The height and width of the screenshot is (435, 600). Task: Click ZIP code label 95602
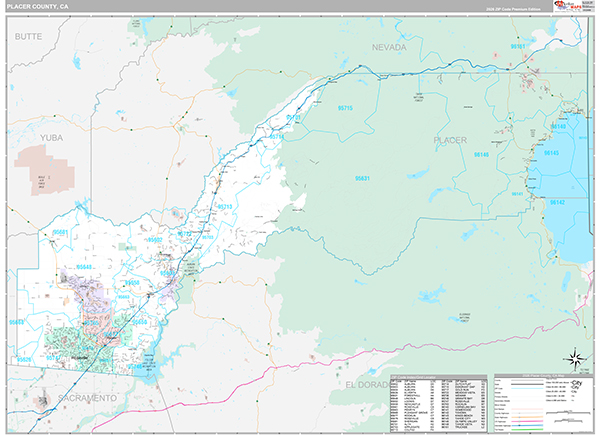pos(155,240)
